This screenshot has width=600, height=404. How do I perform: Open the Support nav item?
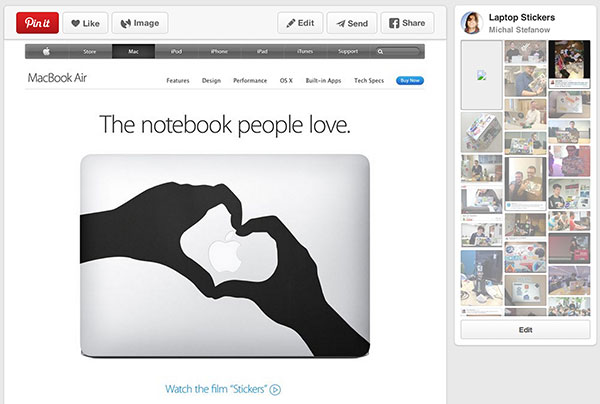tap(348, 51)
